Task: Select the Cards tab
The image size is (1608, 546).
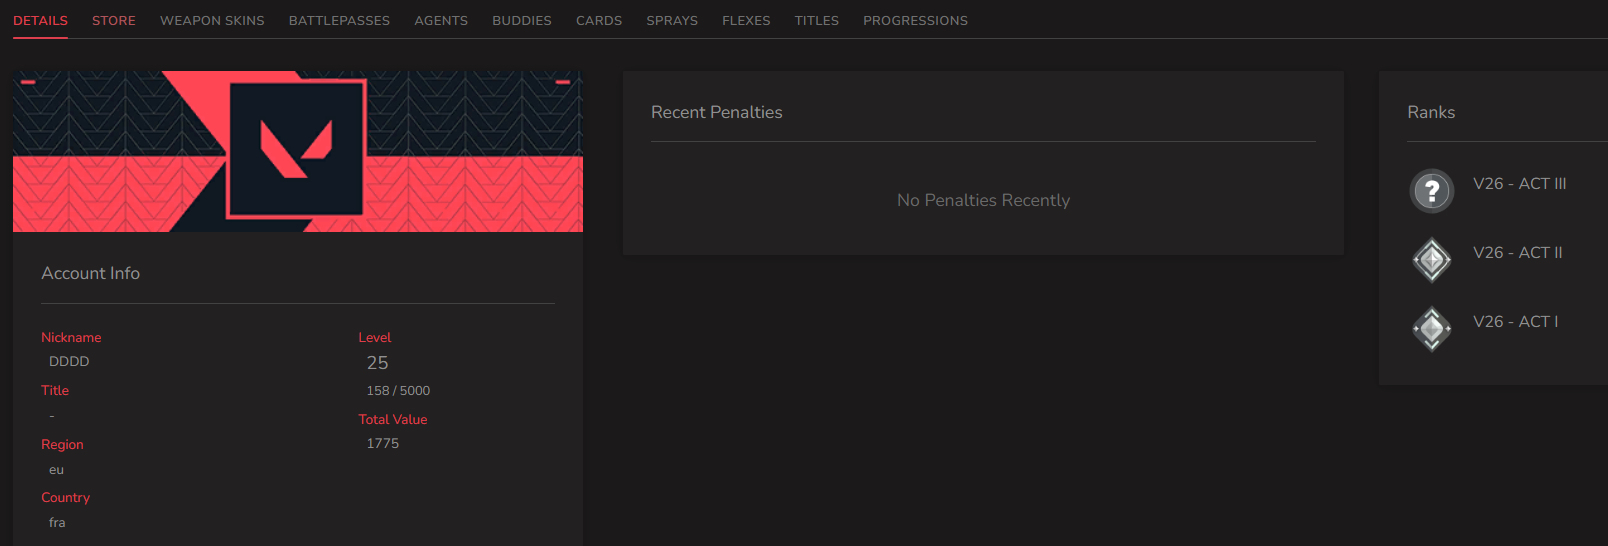Action: point(599,20)
